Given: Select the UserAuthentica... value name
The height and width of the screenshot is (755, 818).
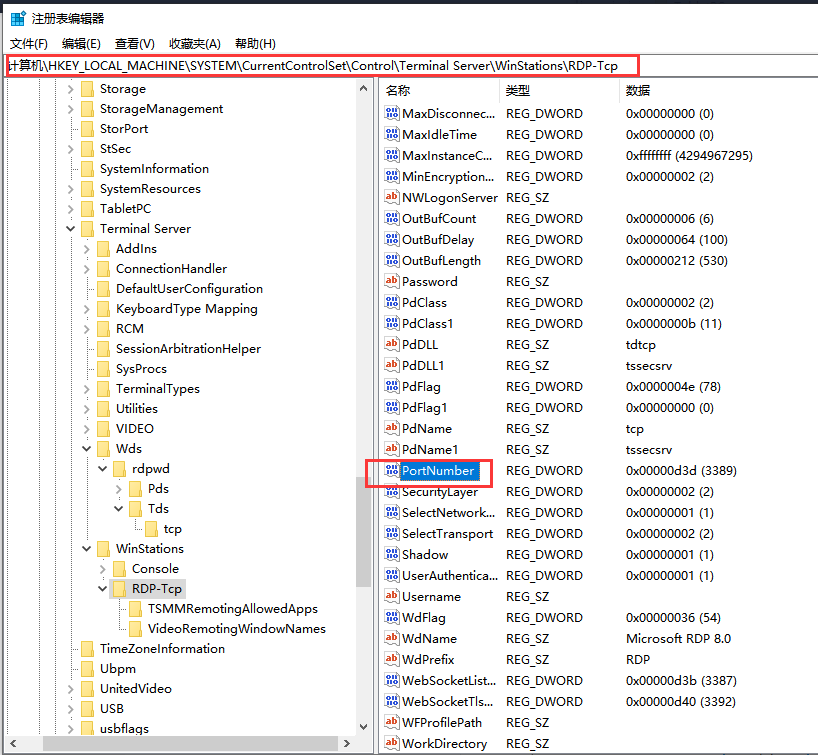Looking at the screenshot, I should pyautogui.click(x=450, y=576).
